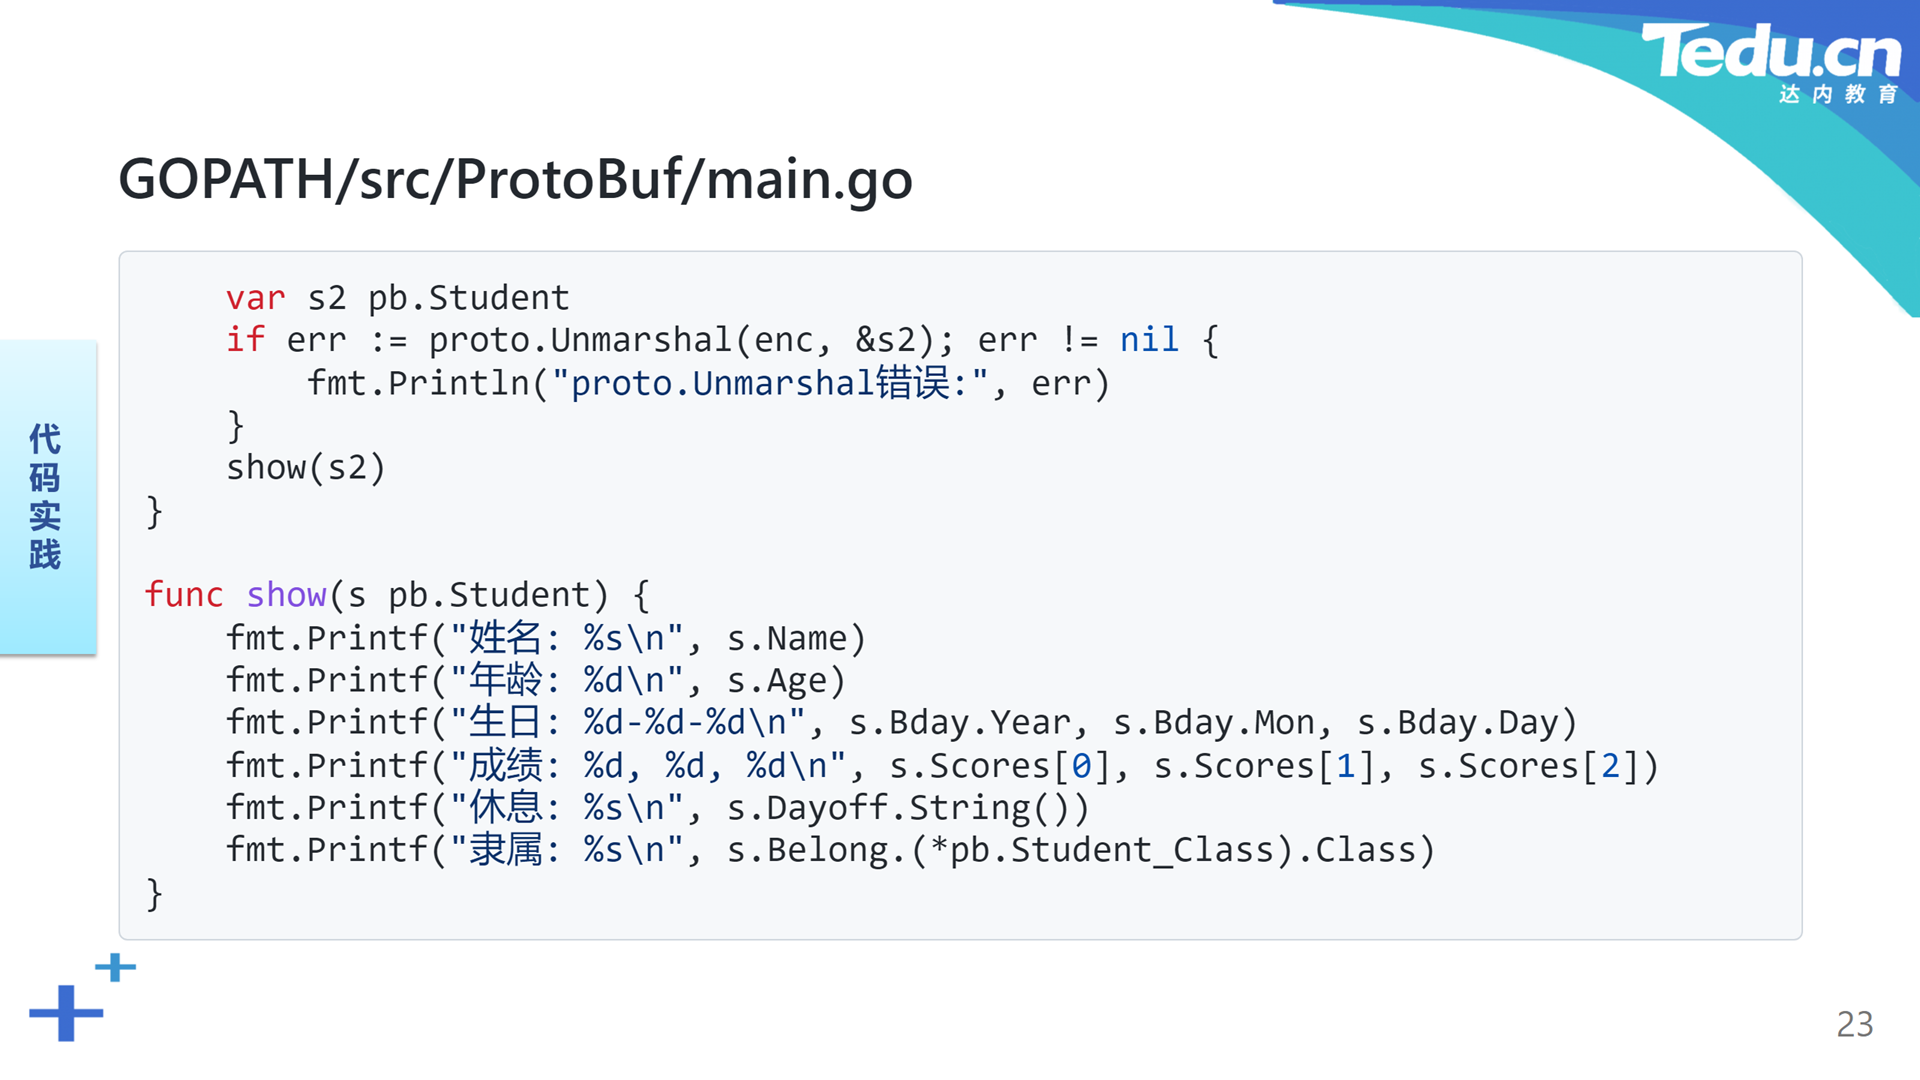Click the show(s2) call
The height and width of the screenshot is (1080, 1920).
(306, 467)
